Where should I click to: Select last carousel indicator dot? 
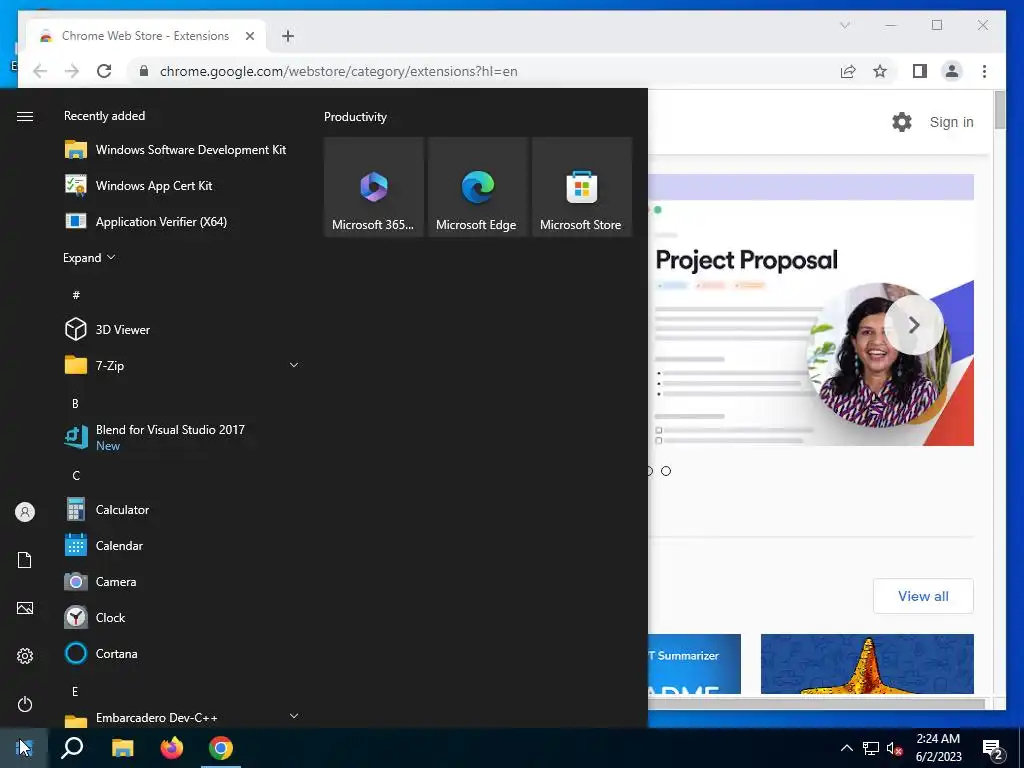tap(665, 471)
